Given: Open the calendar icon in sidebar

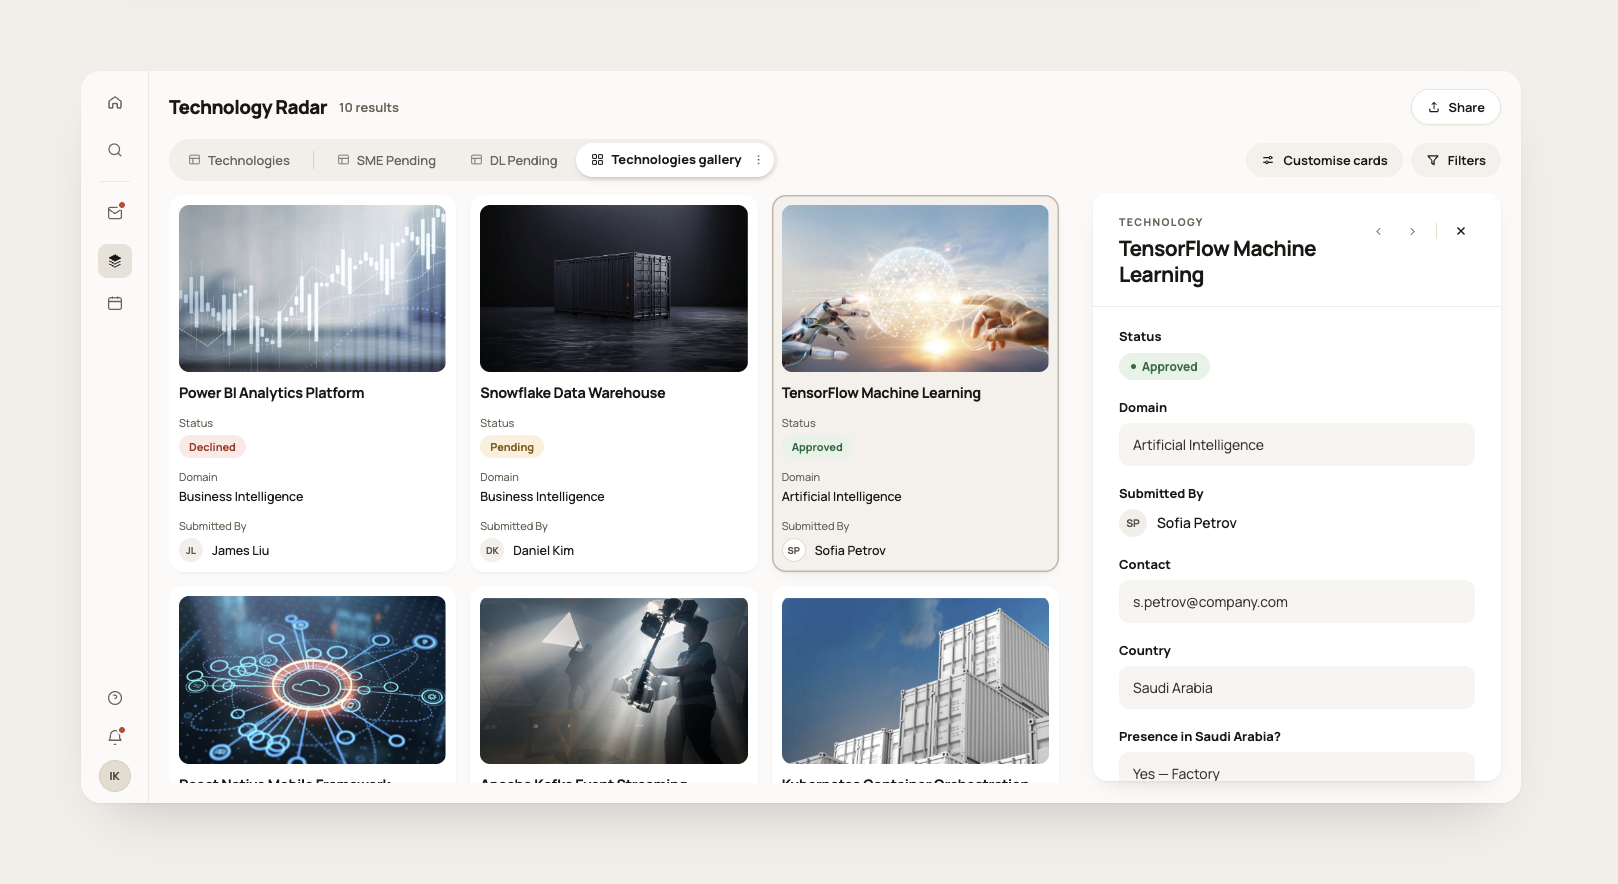Looking at the screenshot, I should coord(115,303).
